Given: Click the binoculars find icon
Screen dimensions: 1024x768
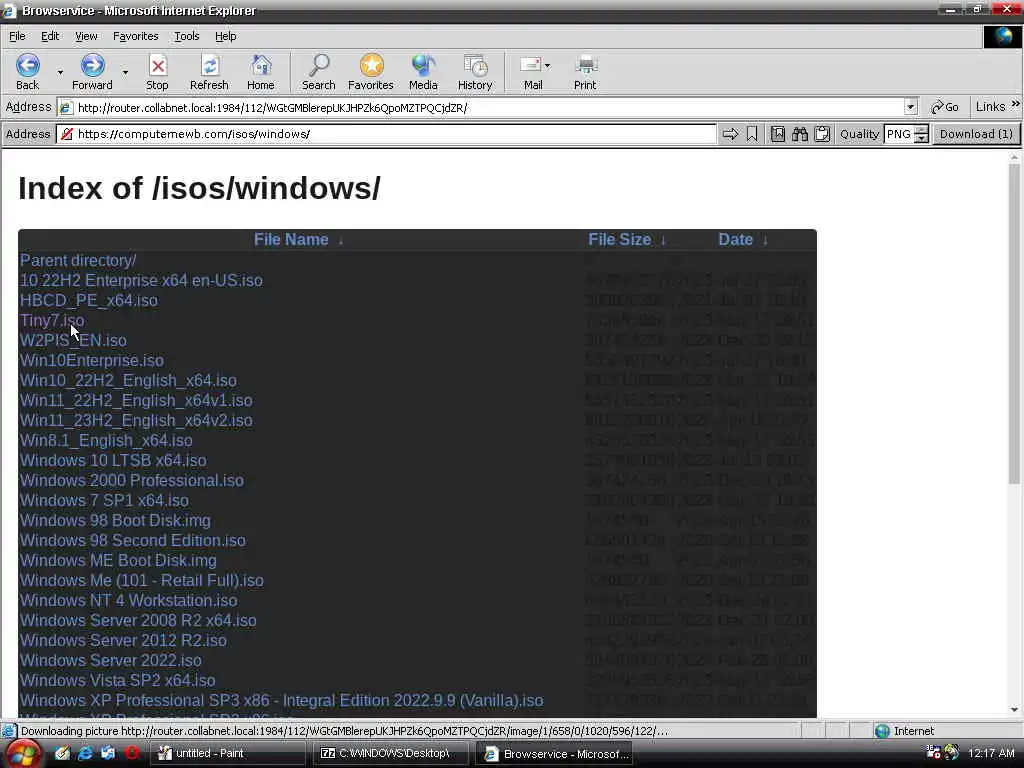Looking at the screenshot, I should point(800,134).
